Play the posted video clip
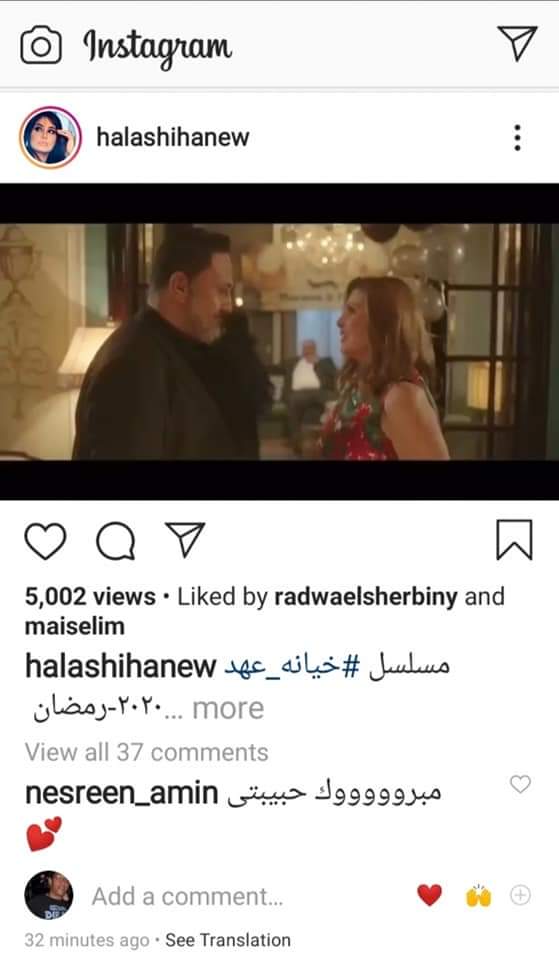This screenshot has height=960, width=559. pyautogui.click(x=279, y=342)
